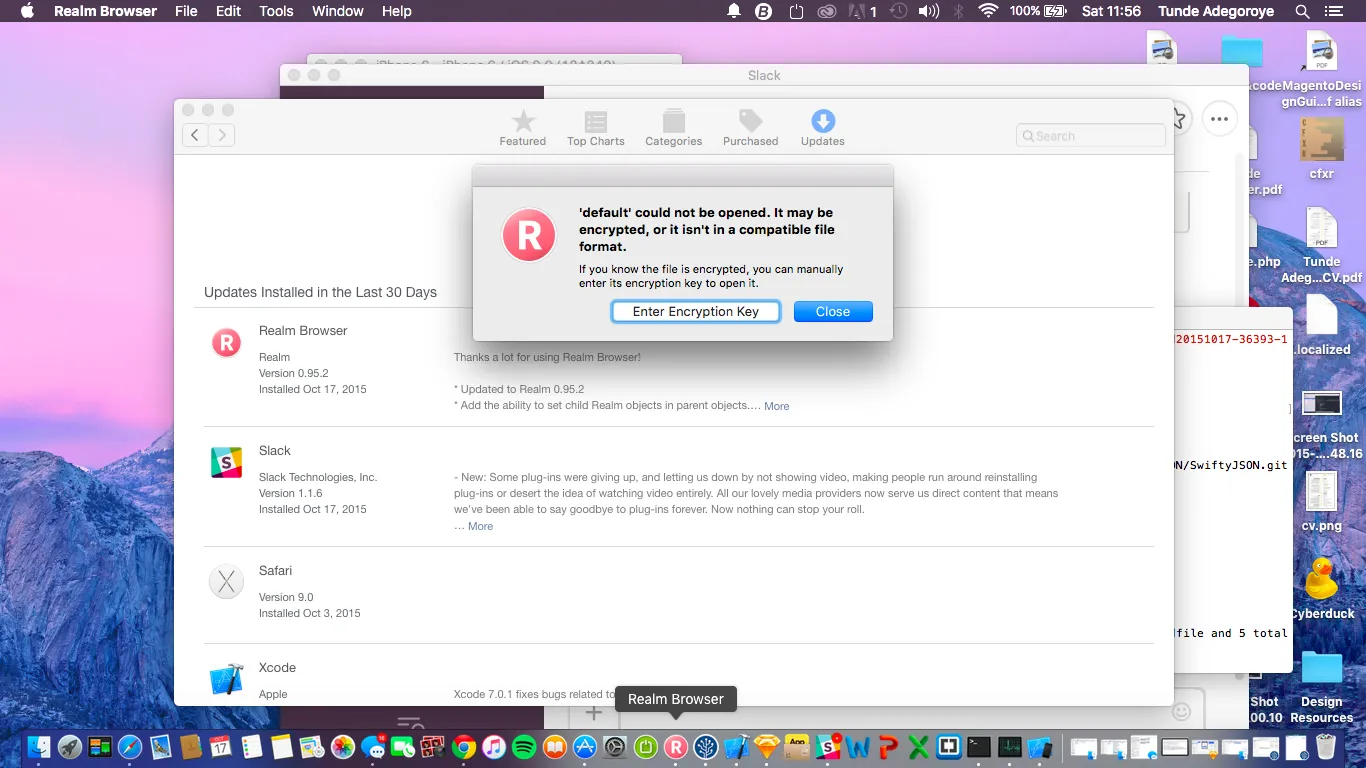This screenshot has height=768, width=1366.
Task: Click the Slack window more options button
Action: (1218, 119)
